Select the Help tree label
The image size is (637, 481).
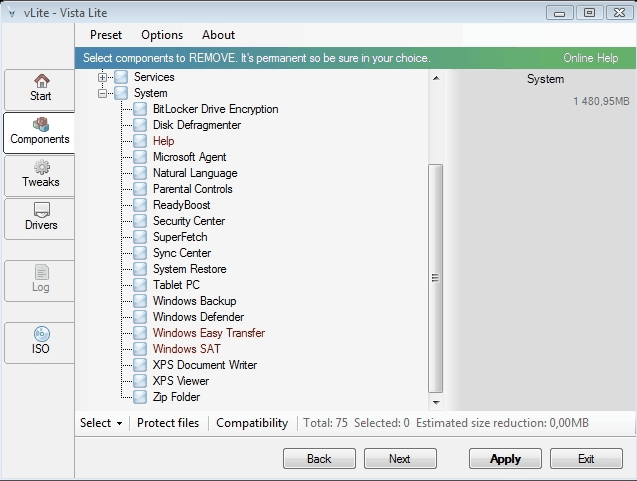click(x=163, y=141)
